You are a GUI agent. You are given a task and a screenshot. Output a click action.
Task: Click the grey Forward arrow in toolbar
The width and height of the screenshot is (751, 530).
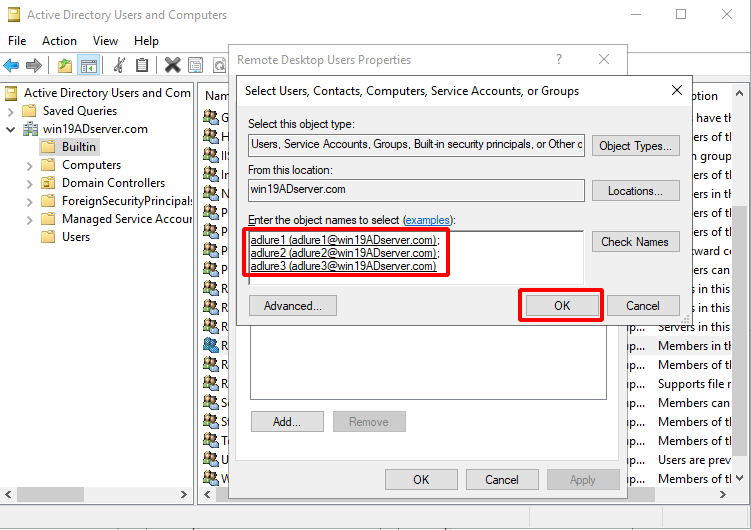click(34, 65)
